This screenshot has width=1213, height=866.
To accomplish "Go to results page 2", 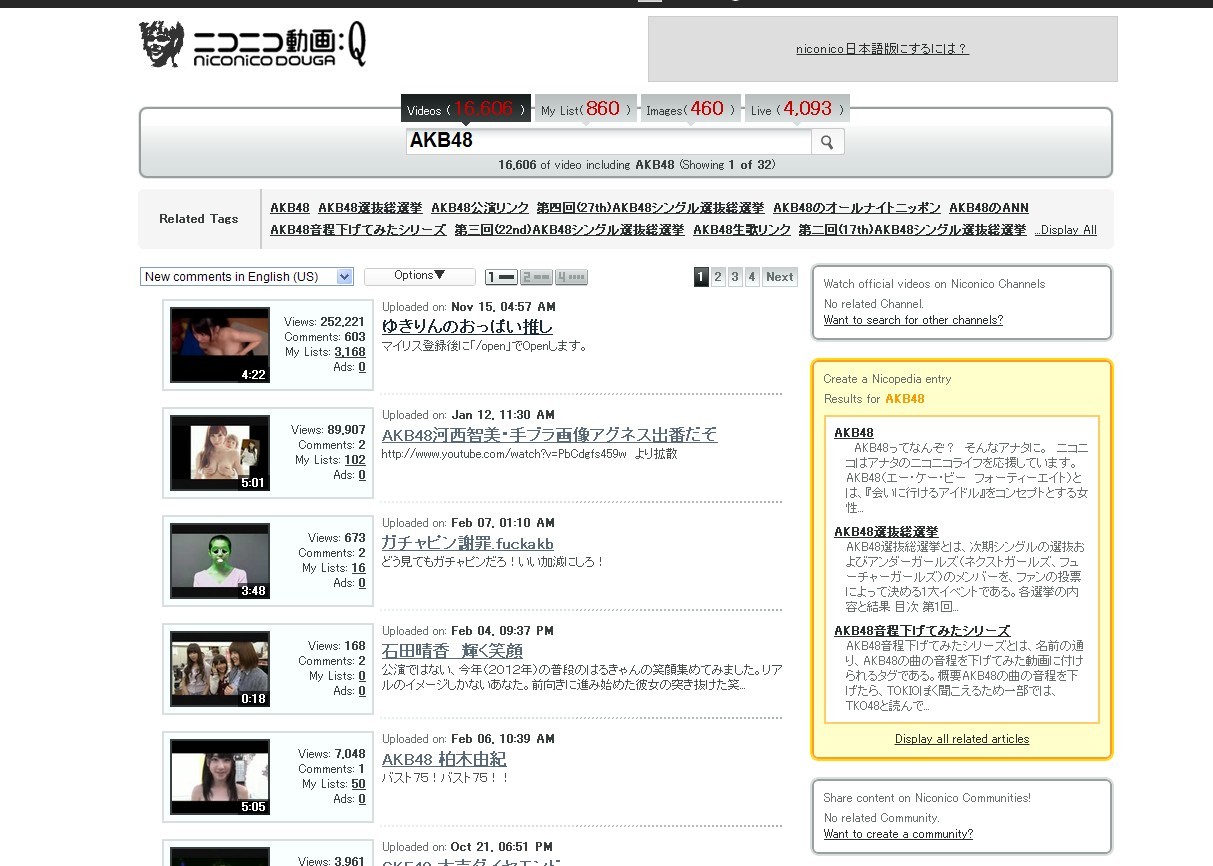I will click(x=718, y=277).
